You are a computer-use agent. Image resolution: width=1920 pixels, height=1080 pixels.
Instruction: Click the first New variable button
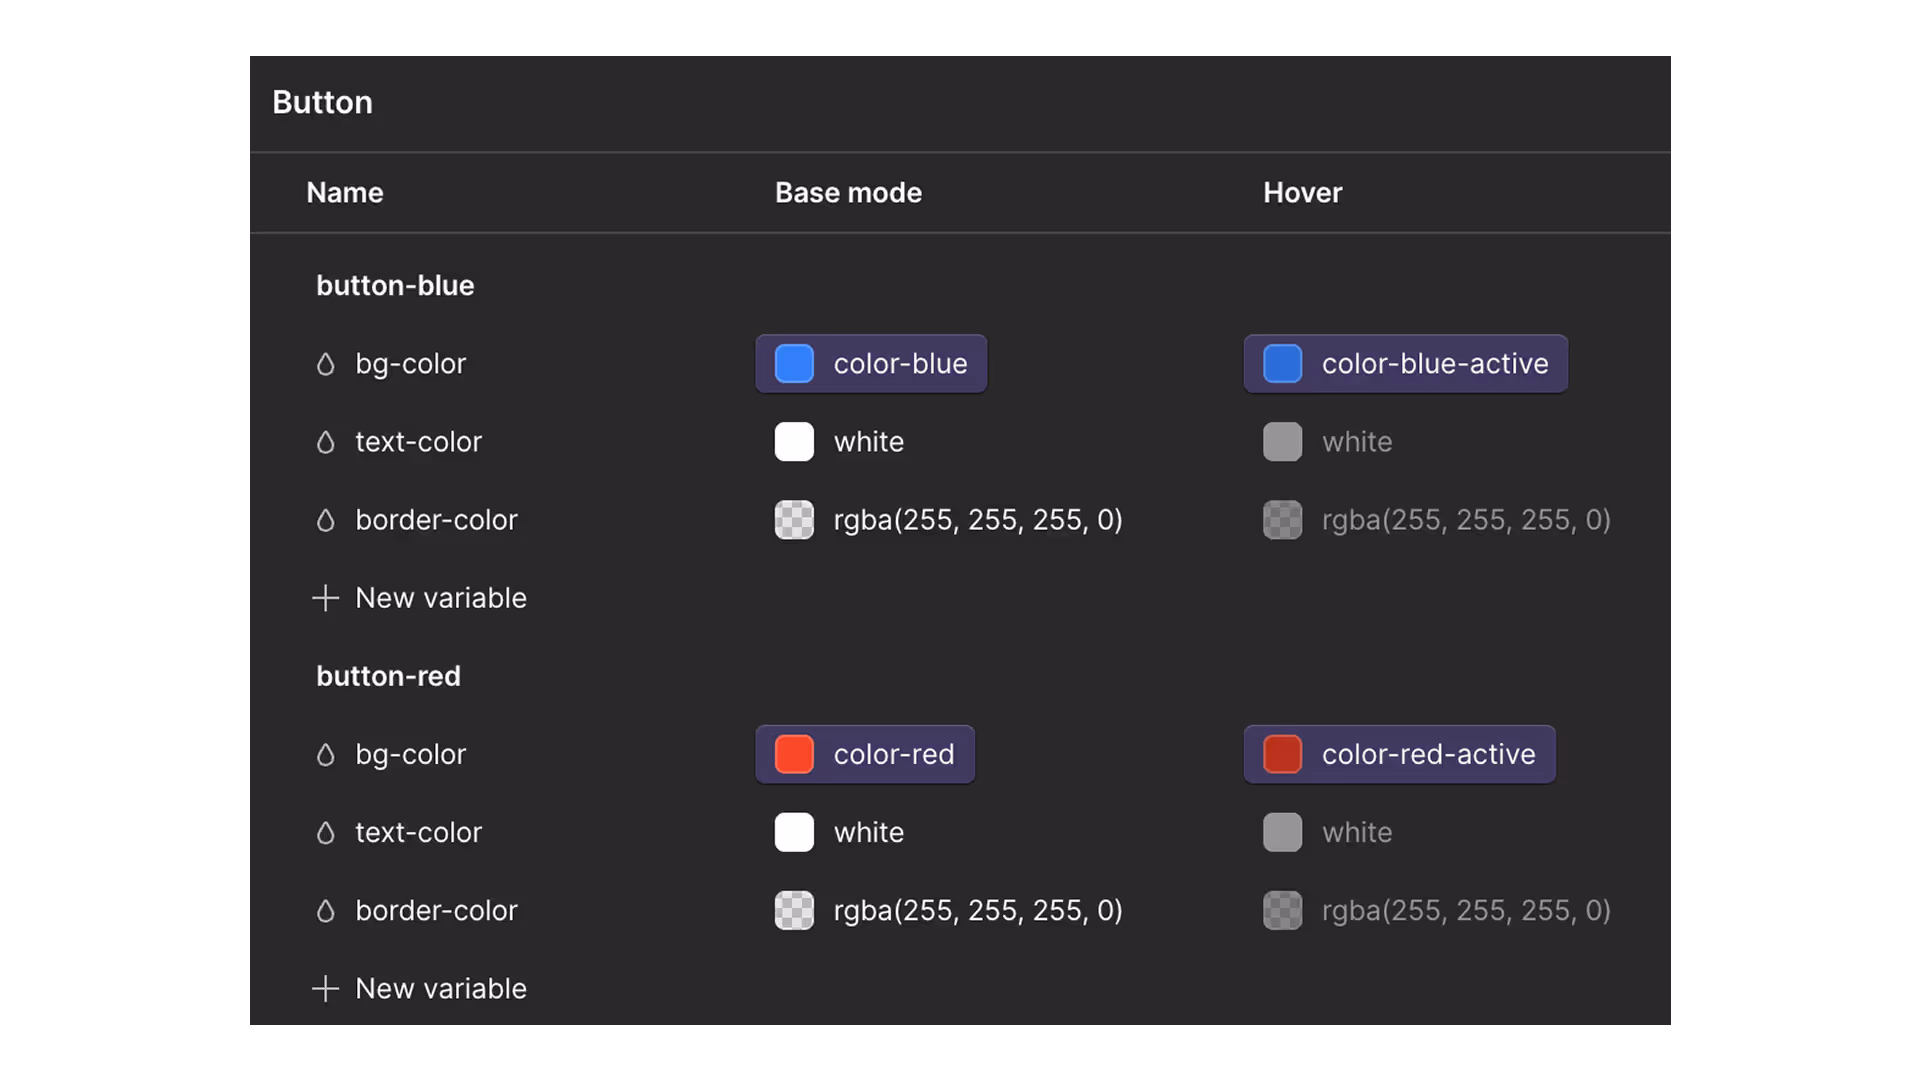(440, 598)
